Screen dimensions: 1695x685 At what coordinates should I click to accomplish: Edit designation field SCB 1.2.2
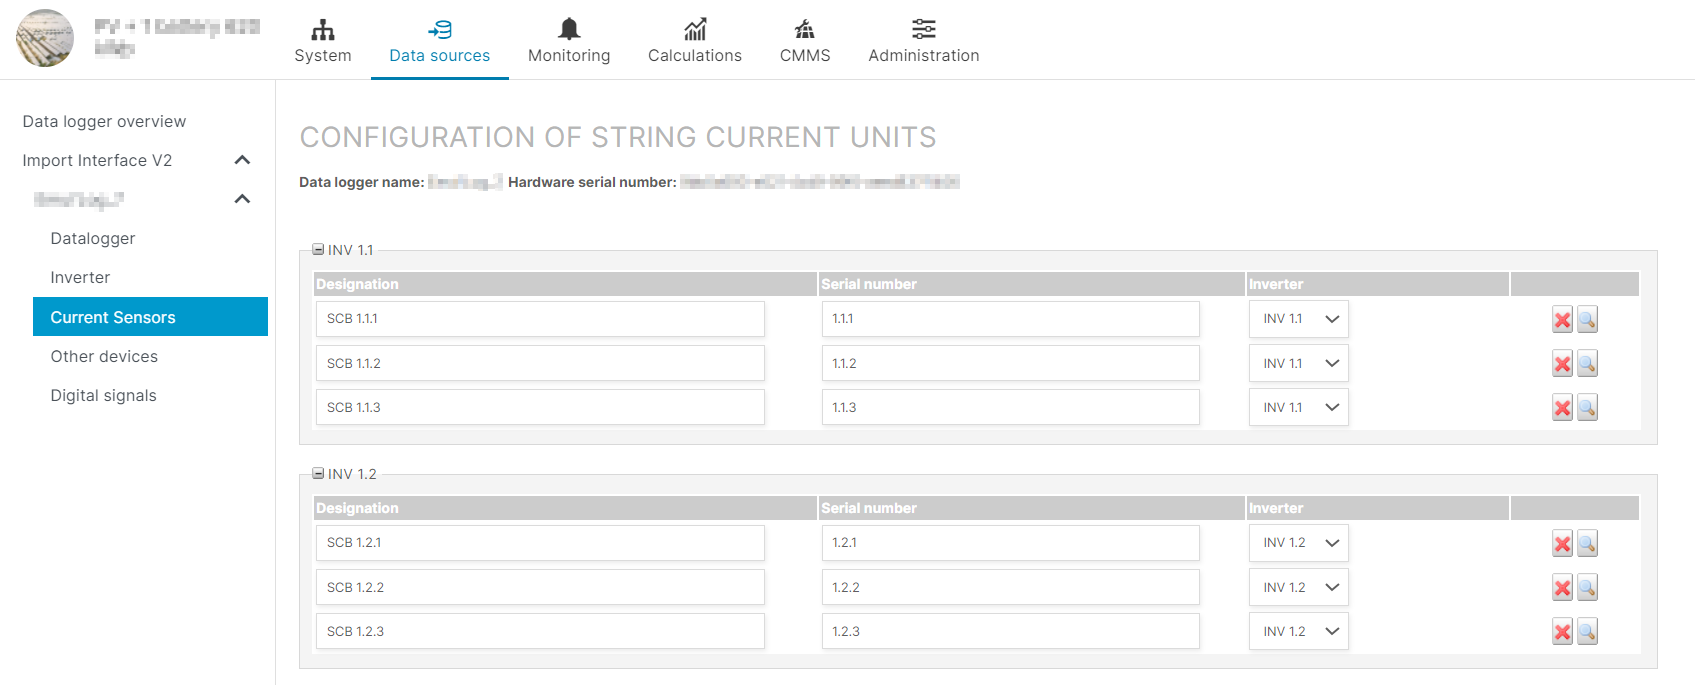540,587
